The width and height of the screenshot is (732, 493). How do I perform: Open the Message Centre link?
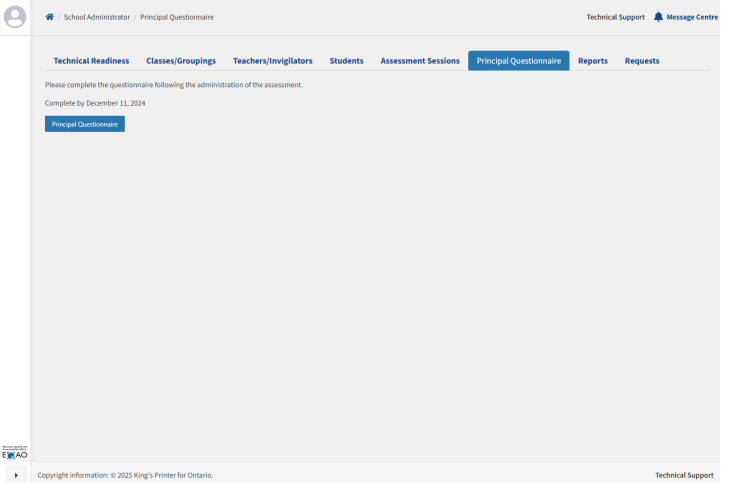[692, 17]
